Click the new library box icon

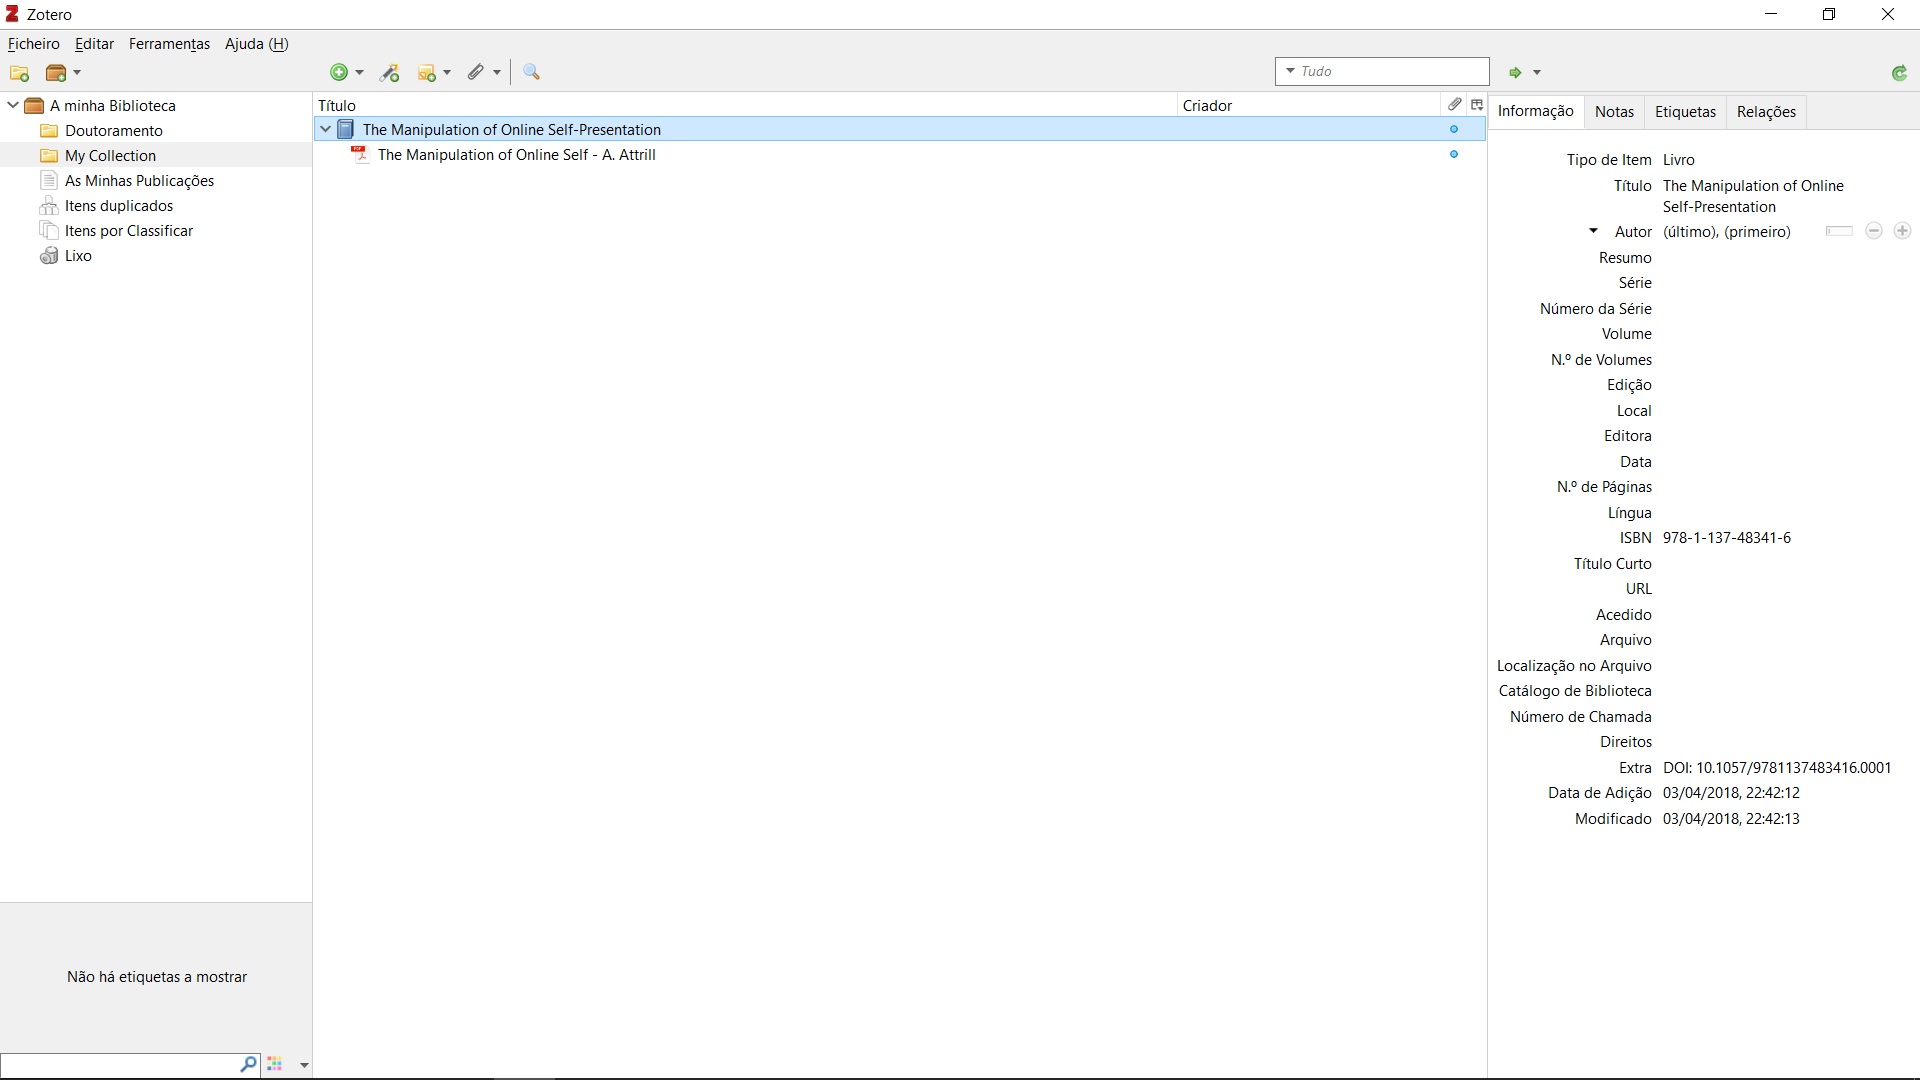click(57, 73)
